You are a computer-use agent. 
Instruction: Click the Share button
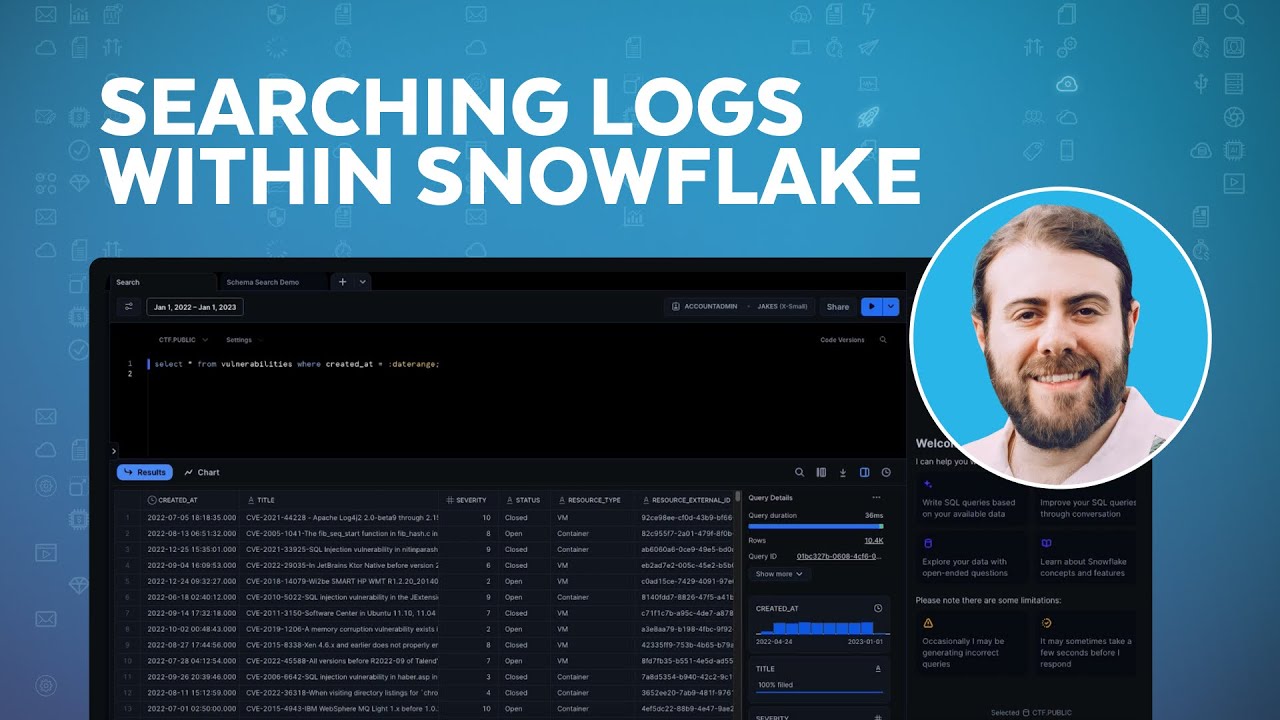pyautogui.click(x=838, y=307)
